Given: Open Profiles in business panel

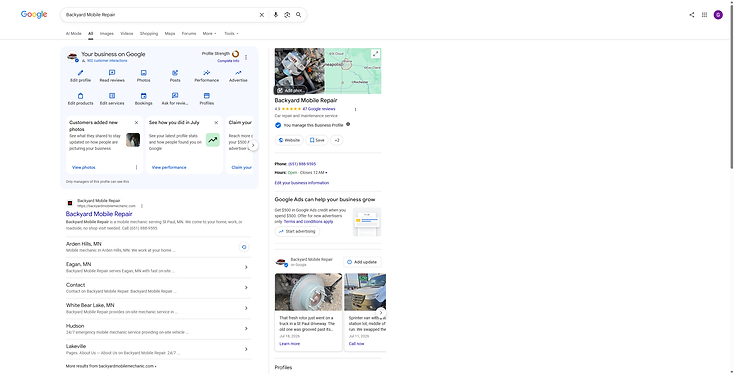Looking at the screenshot, I should tap(206, 99).
